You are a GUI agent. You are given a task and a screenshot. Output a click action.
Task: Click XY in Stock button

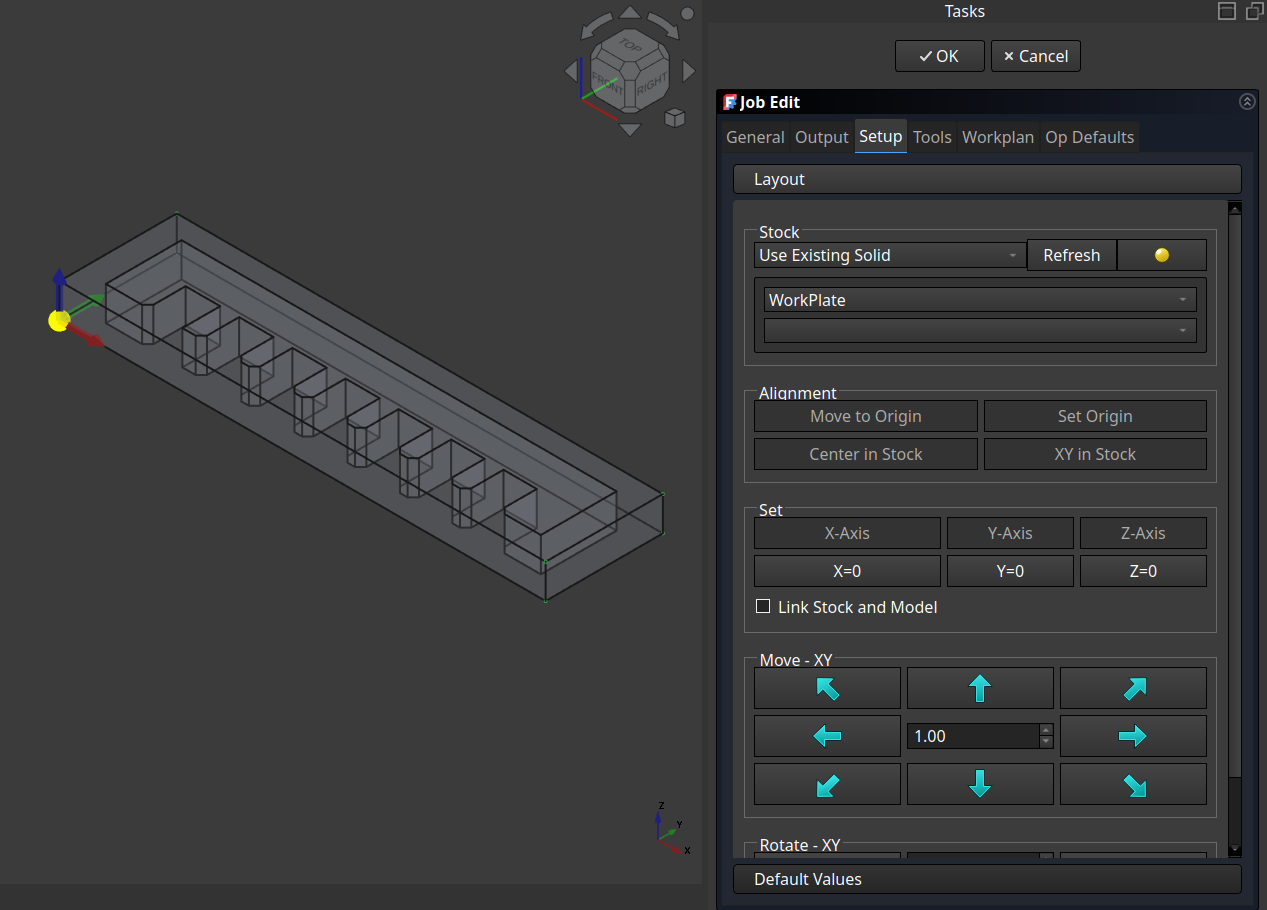pos(1095,454)
